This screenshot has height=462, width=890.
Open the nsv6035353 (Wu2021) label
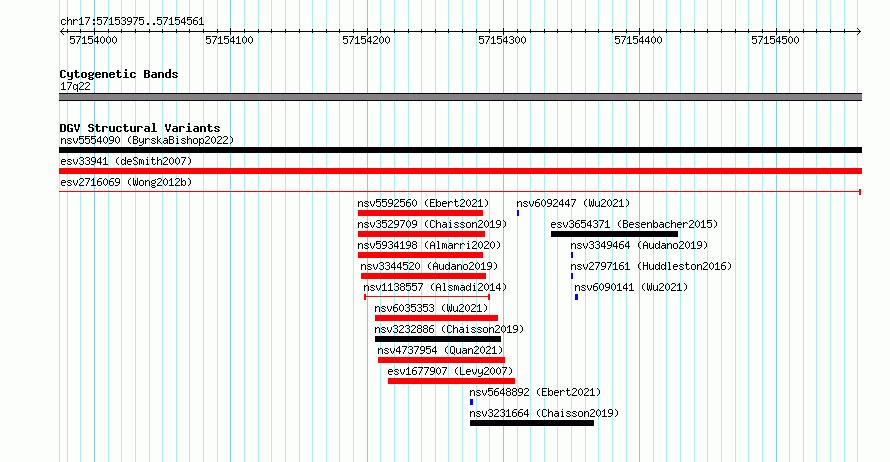point(431,308)
